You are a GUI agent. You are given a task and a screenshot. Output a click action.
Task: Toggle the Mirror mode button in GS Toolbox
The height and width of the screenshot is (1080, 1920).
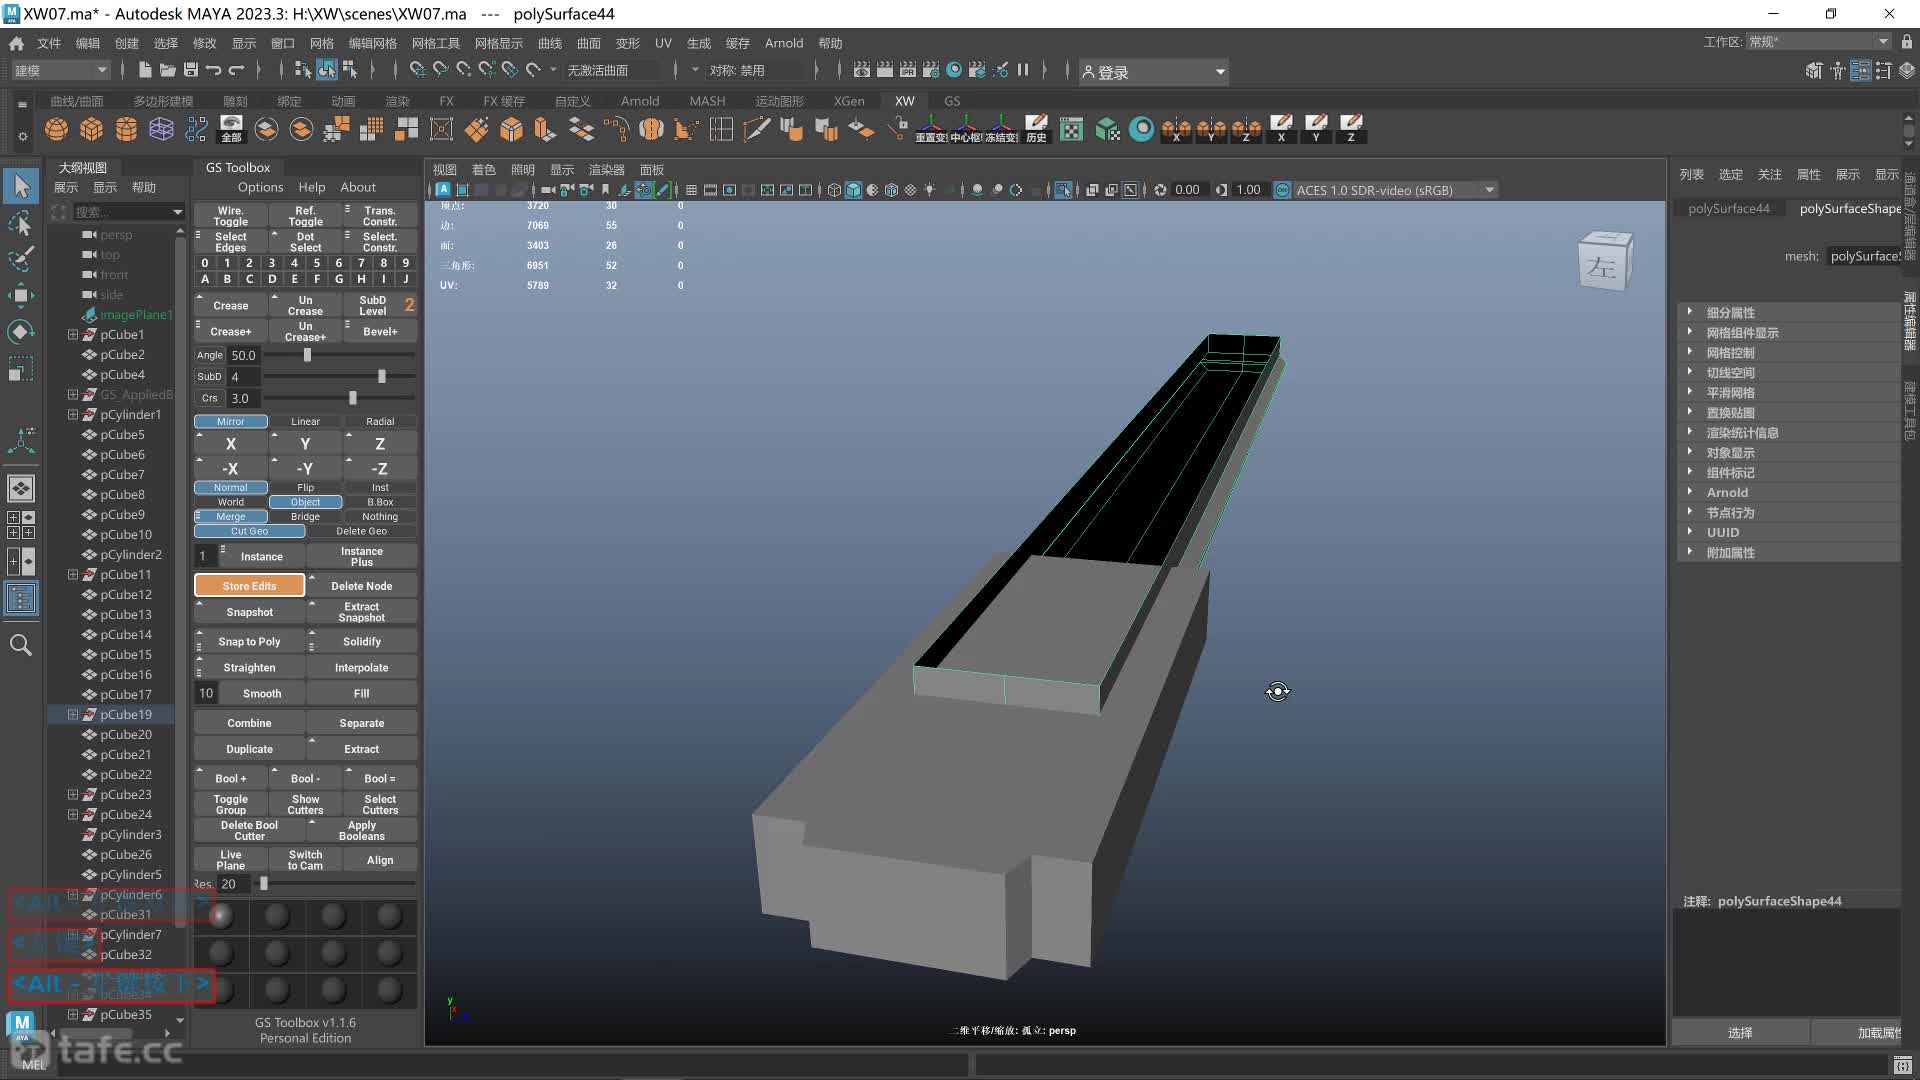pos(230,421)
